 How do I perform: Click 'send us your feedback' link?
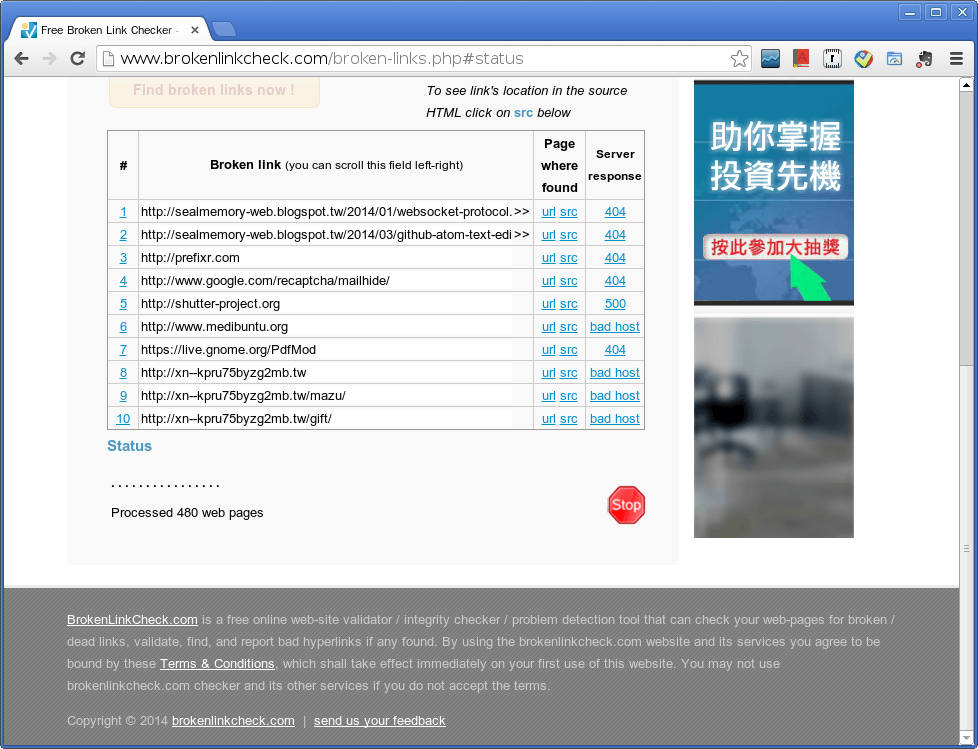pos(379,721)
